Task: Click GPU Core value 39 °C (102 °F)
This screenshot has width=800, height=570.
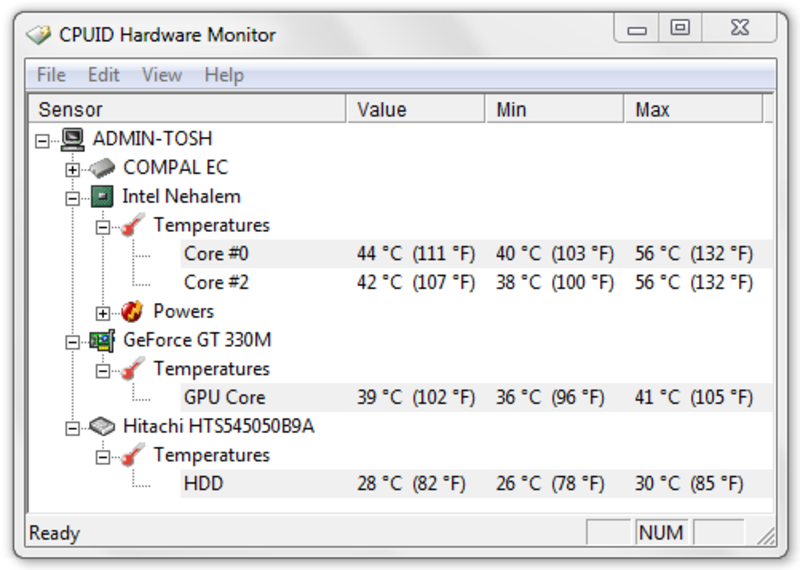Action: (x=416, y=398)
